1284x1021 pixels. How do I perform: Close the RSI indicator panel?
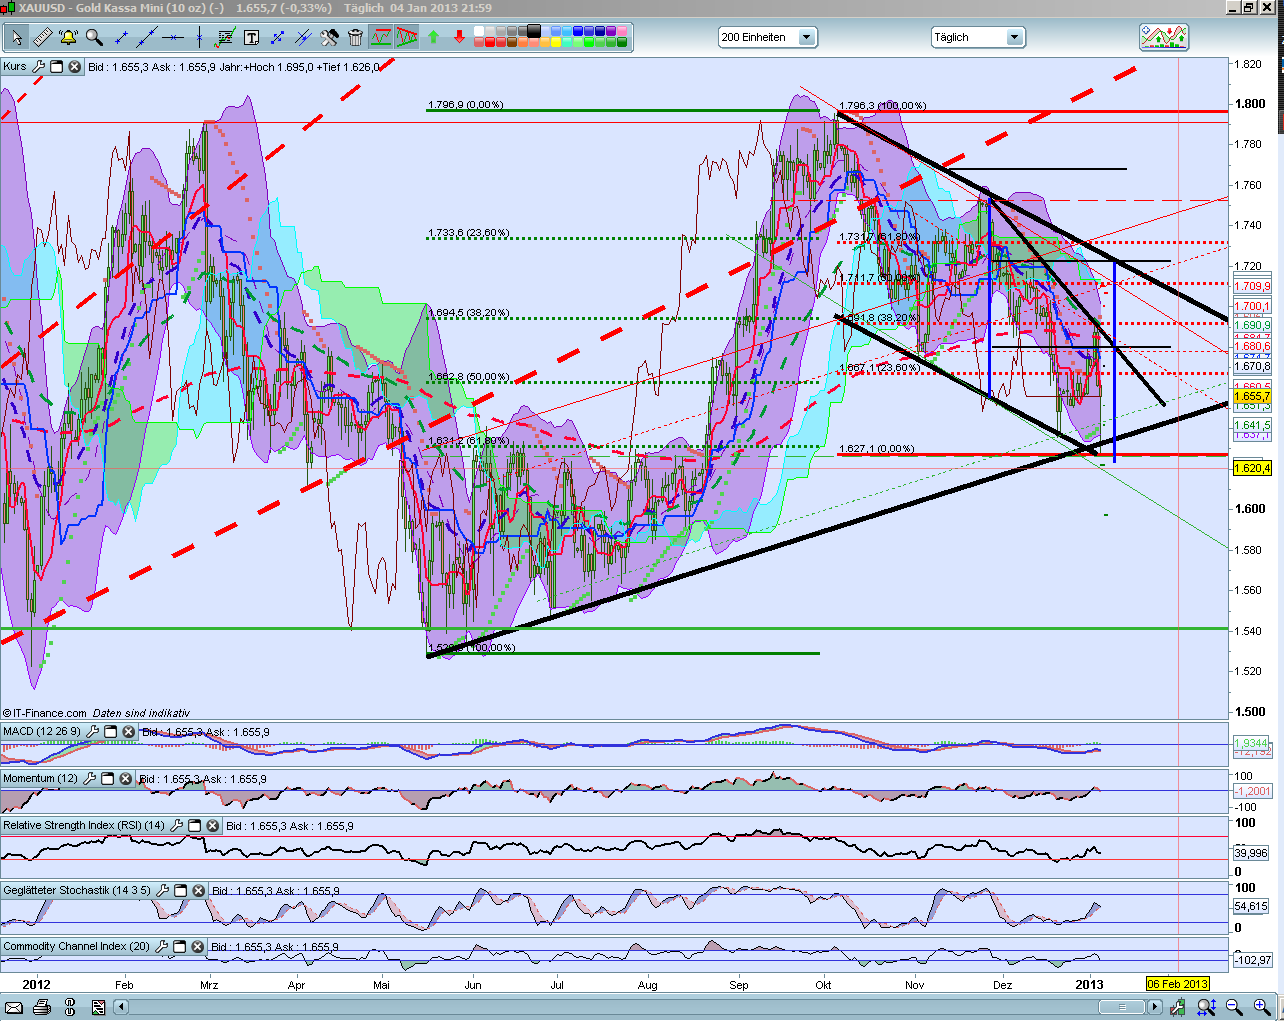point(213,826)
